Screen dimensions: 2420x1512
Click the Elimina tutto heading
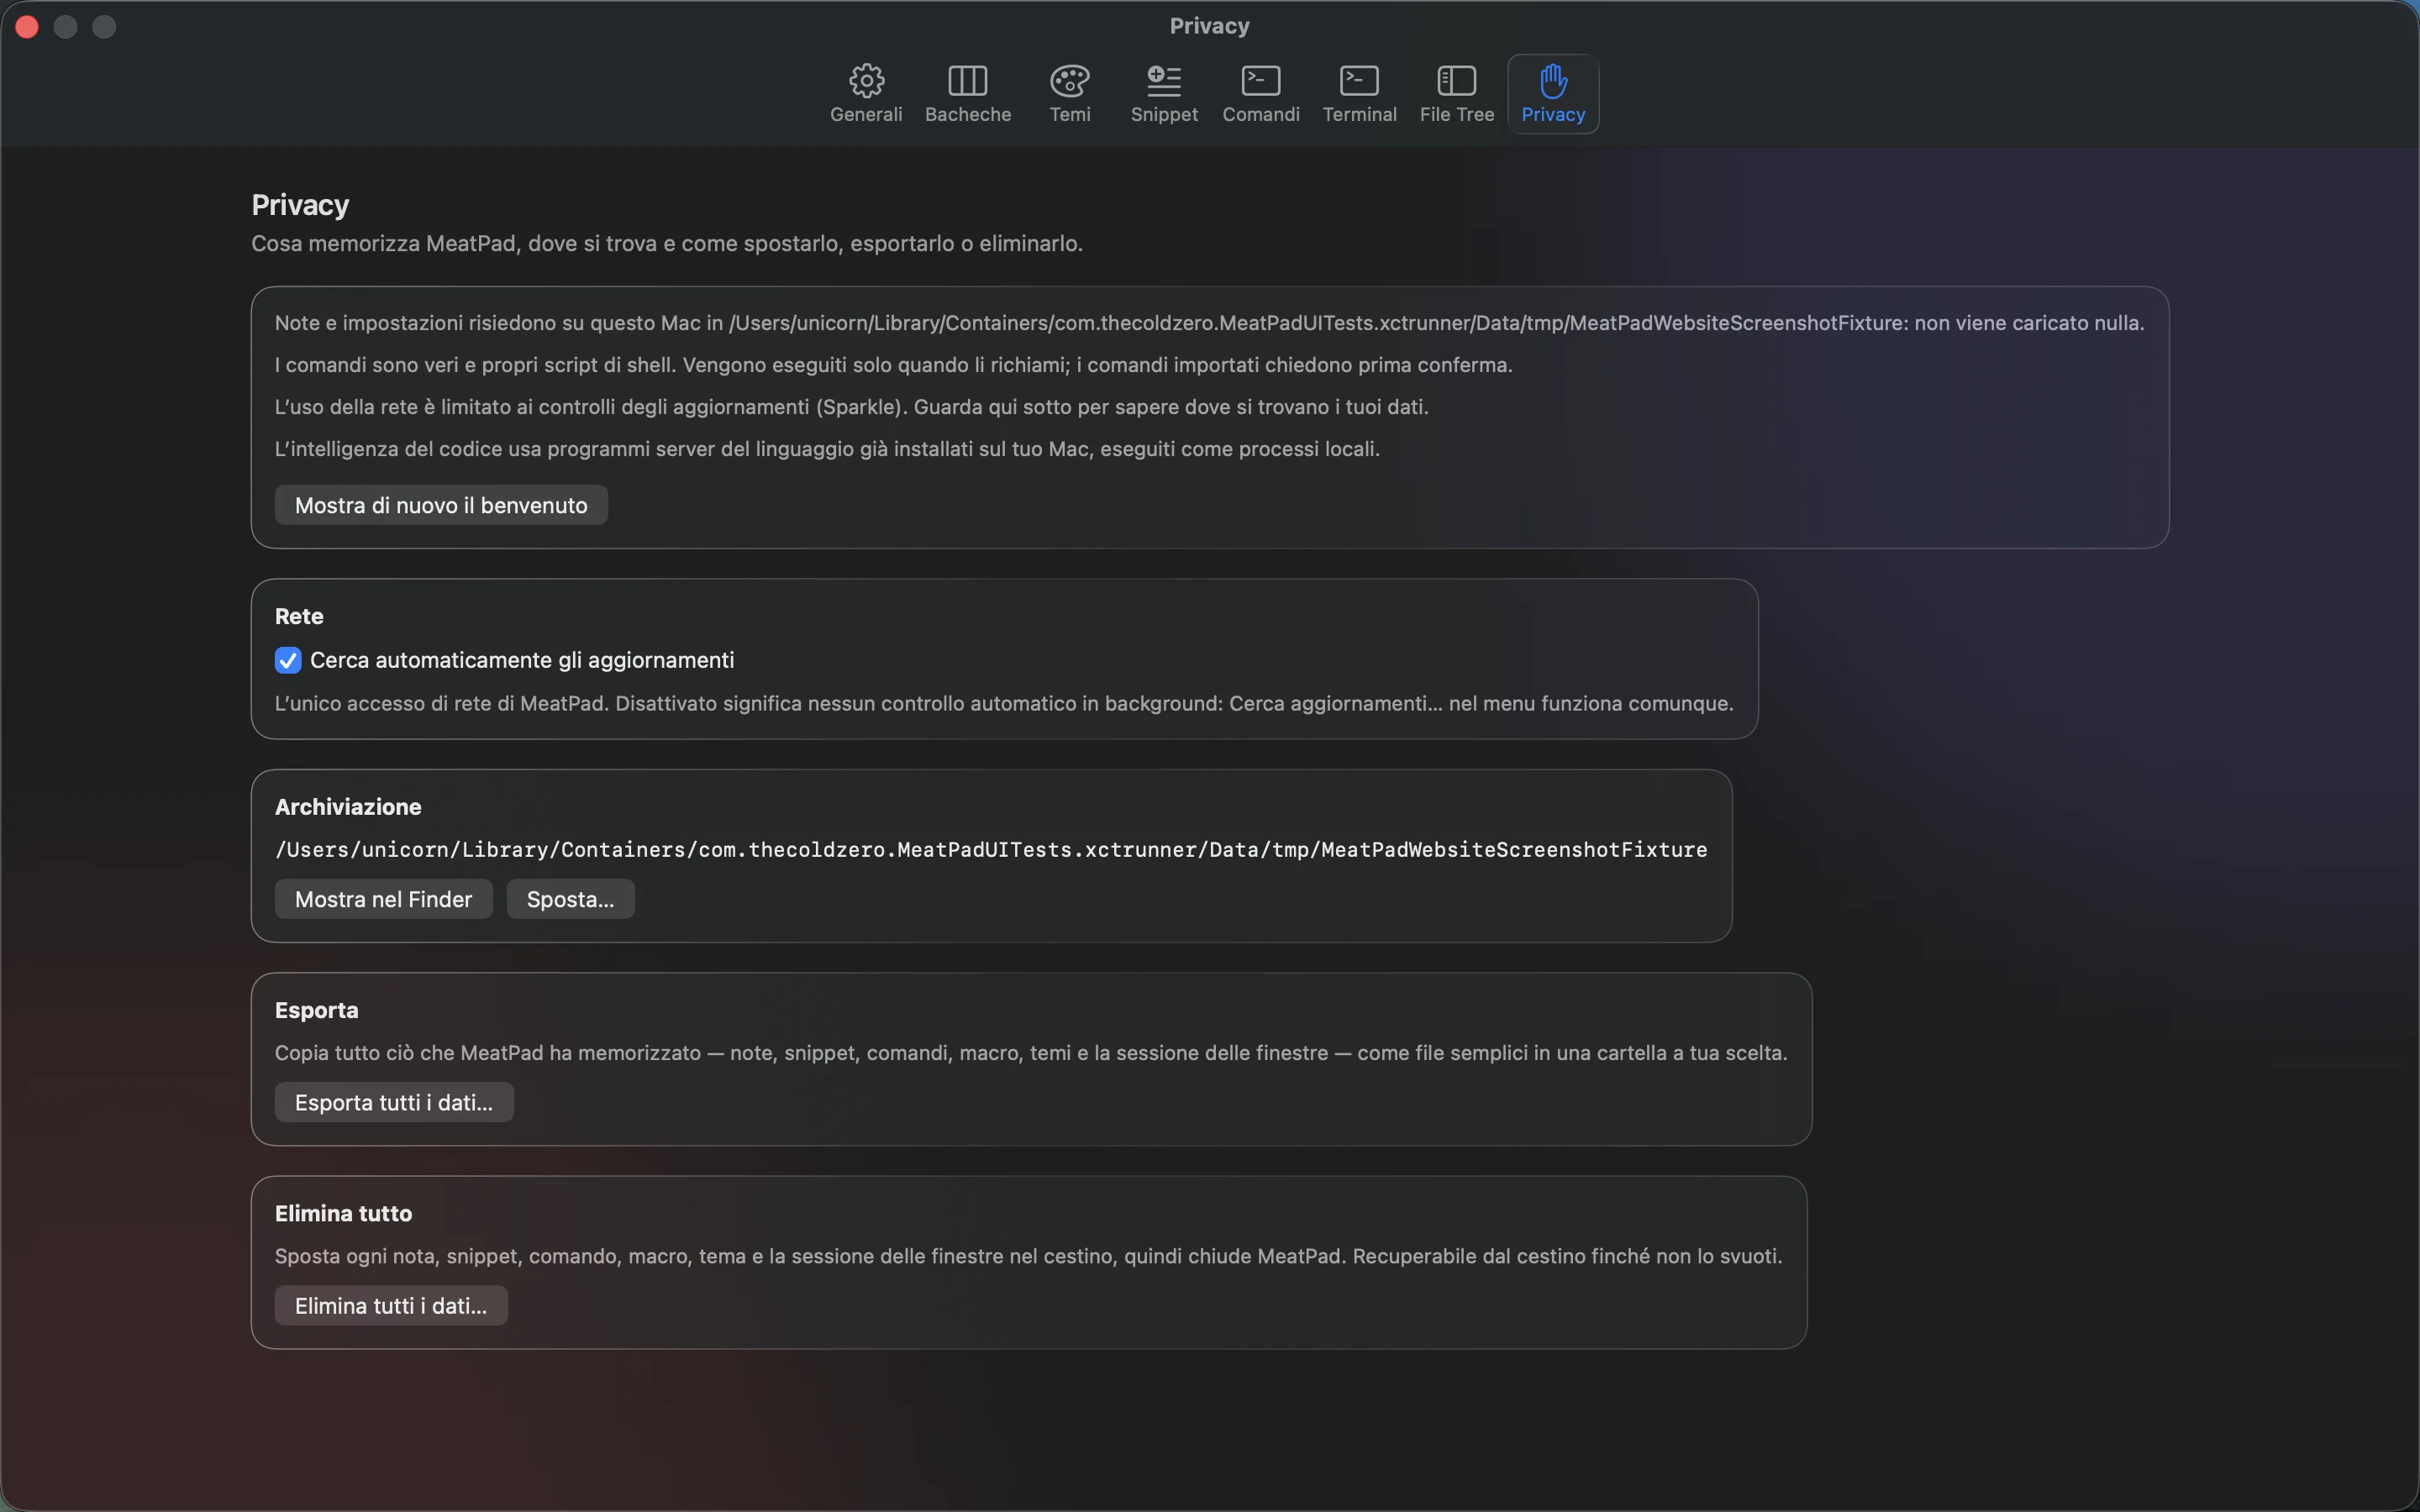(x=343, y=1213)
